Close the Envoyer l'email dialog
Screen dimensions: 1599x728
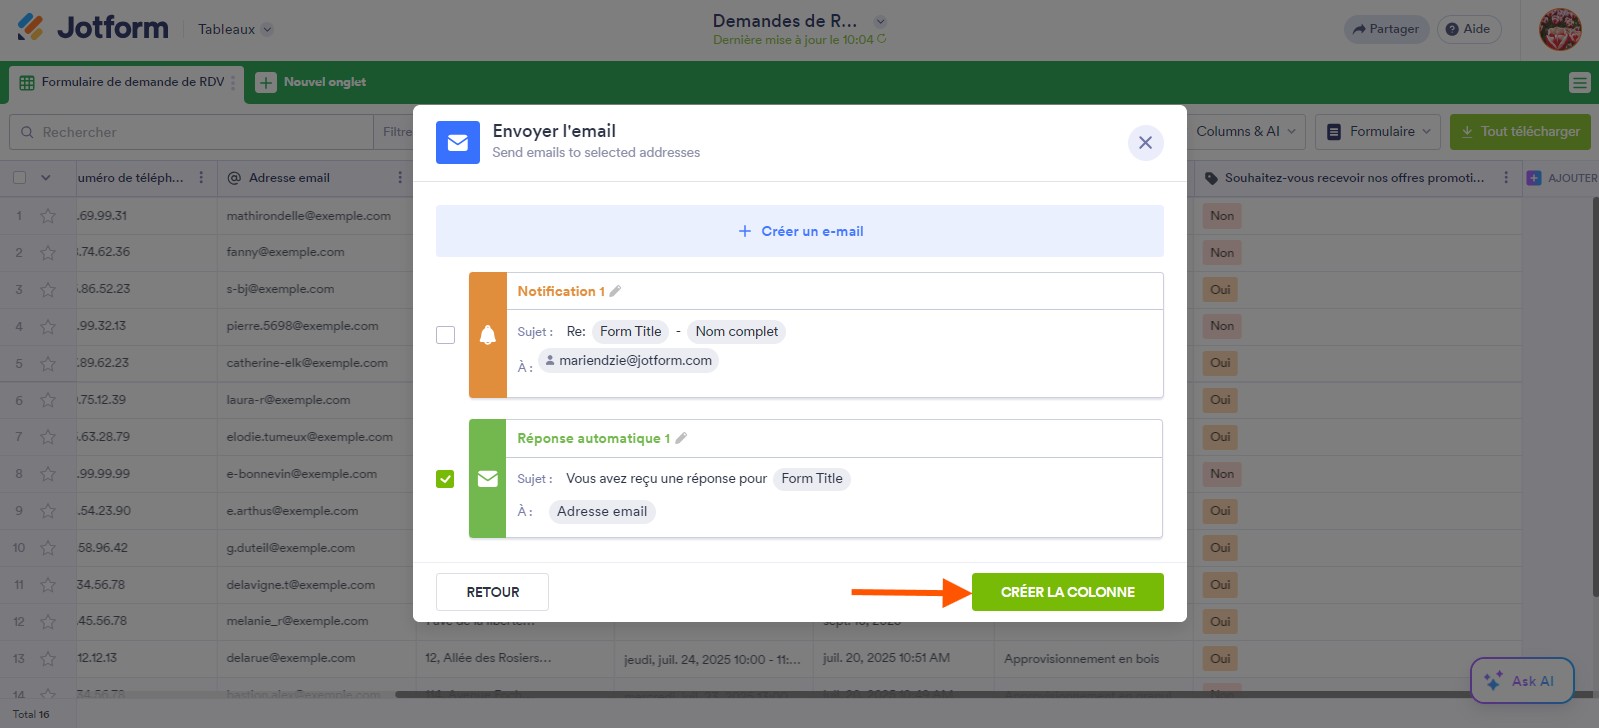pos(1145,143)
